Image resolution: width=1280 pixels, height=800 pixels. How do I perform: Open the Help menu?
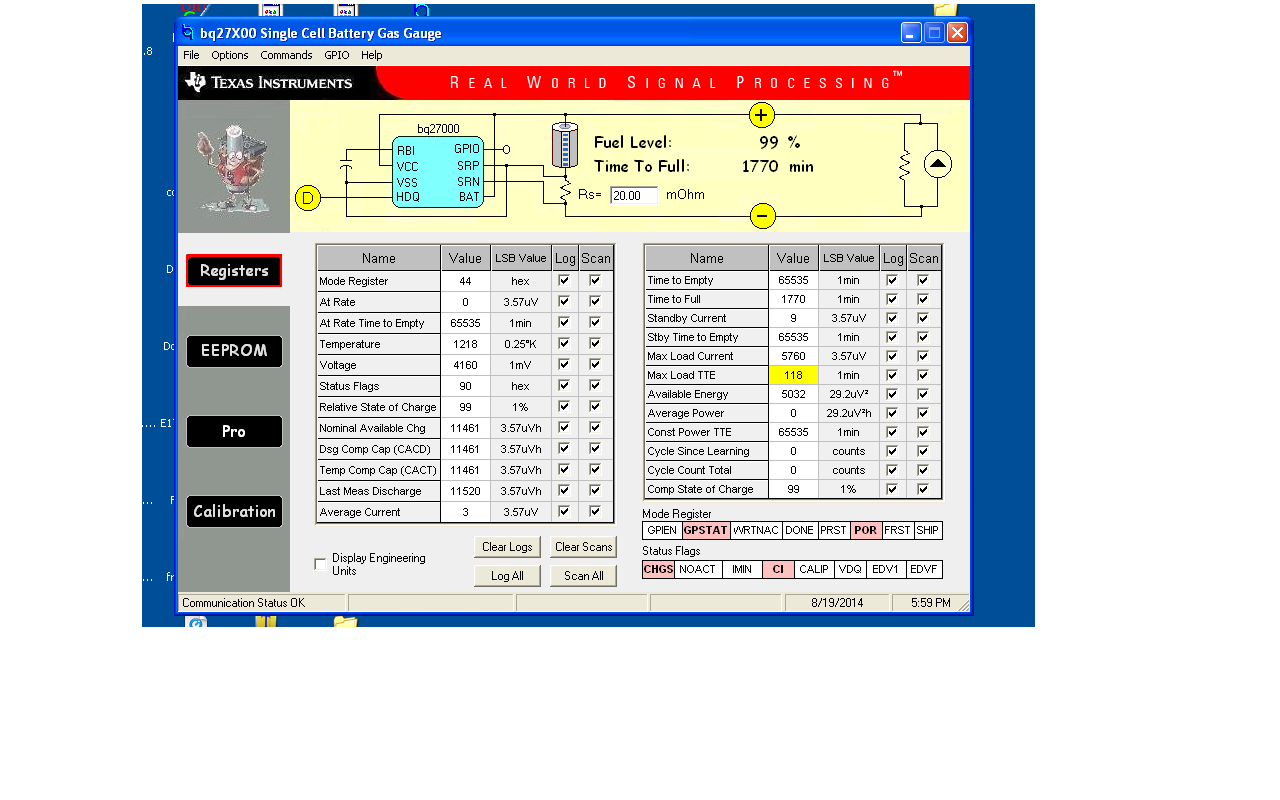(x=372, y=55)
